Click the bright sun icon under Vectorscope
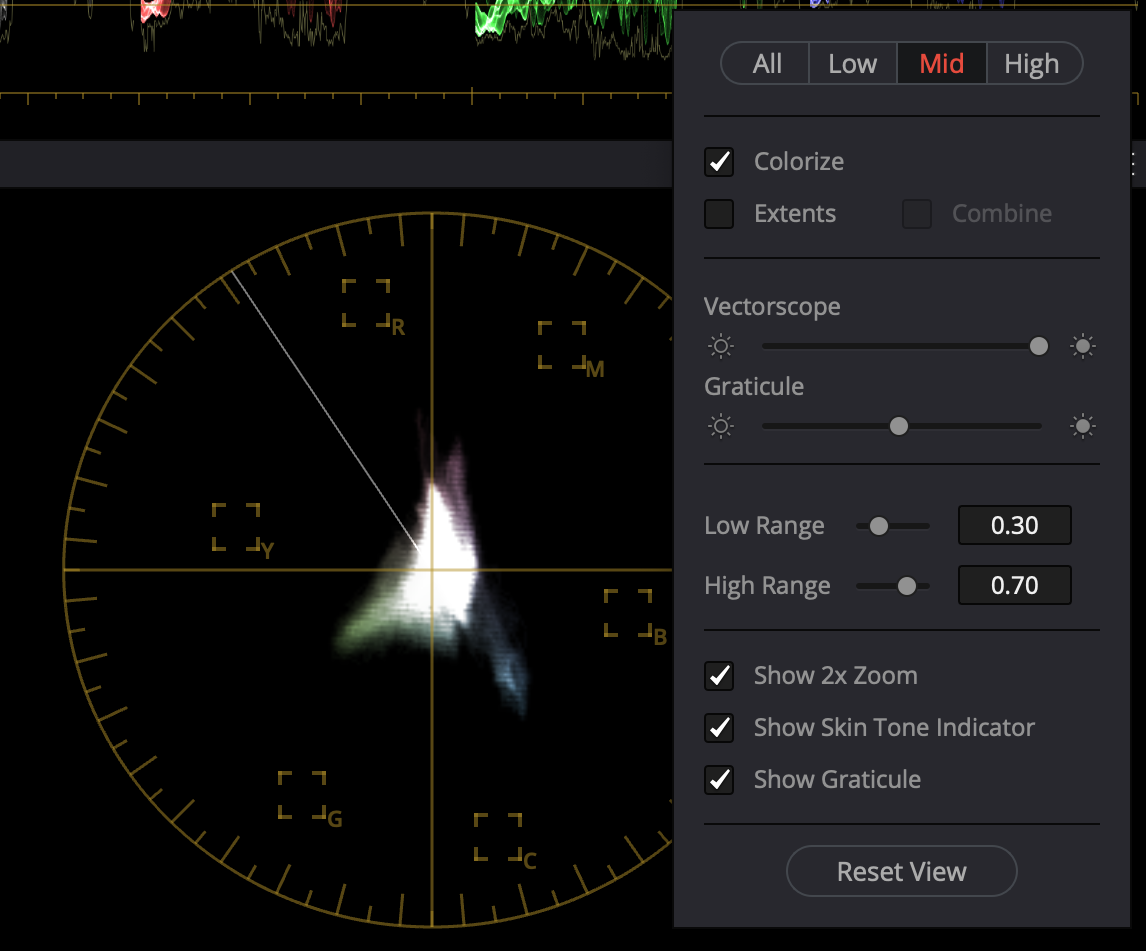Viewport: 1146px width, 951px height. point(1082,346)
